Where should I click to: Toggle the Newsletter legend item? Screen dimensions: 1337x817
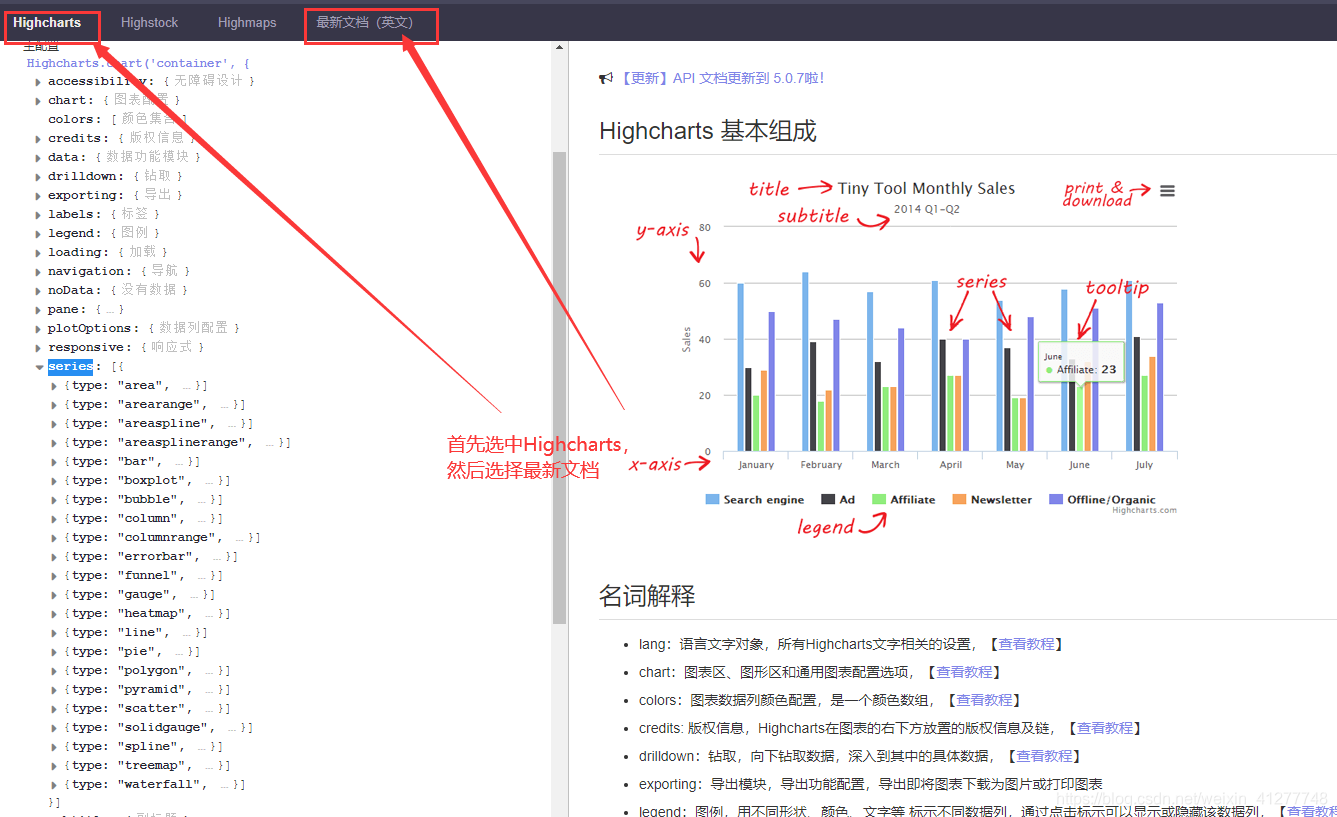tap(991, 499)
